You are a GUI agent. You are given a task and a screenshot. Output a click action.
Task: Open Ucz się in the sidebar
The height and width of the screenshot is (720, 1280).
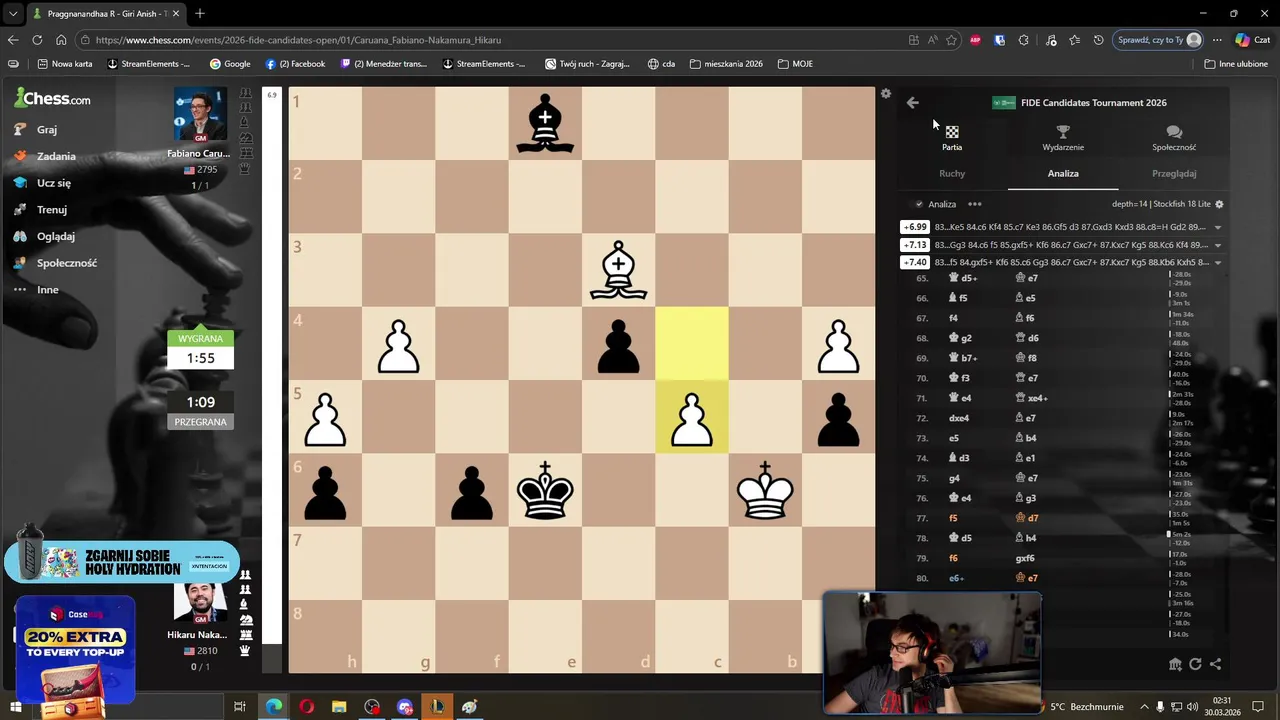point(43,184)
